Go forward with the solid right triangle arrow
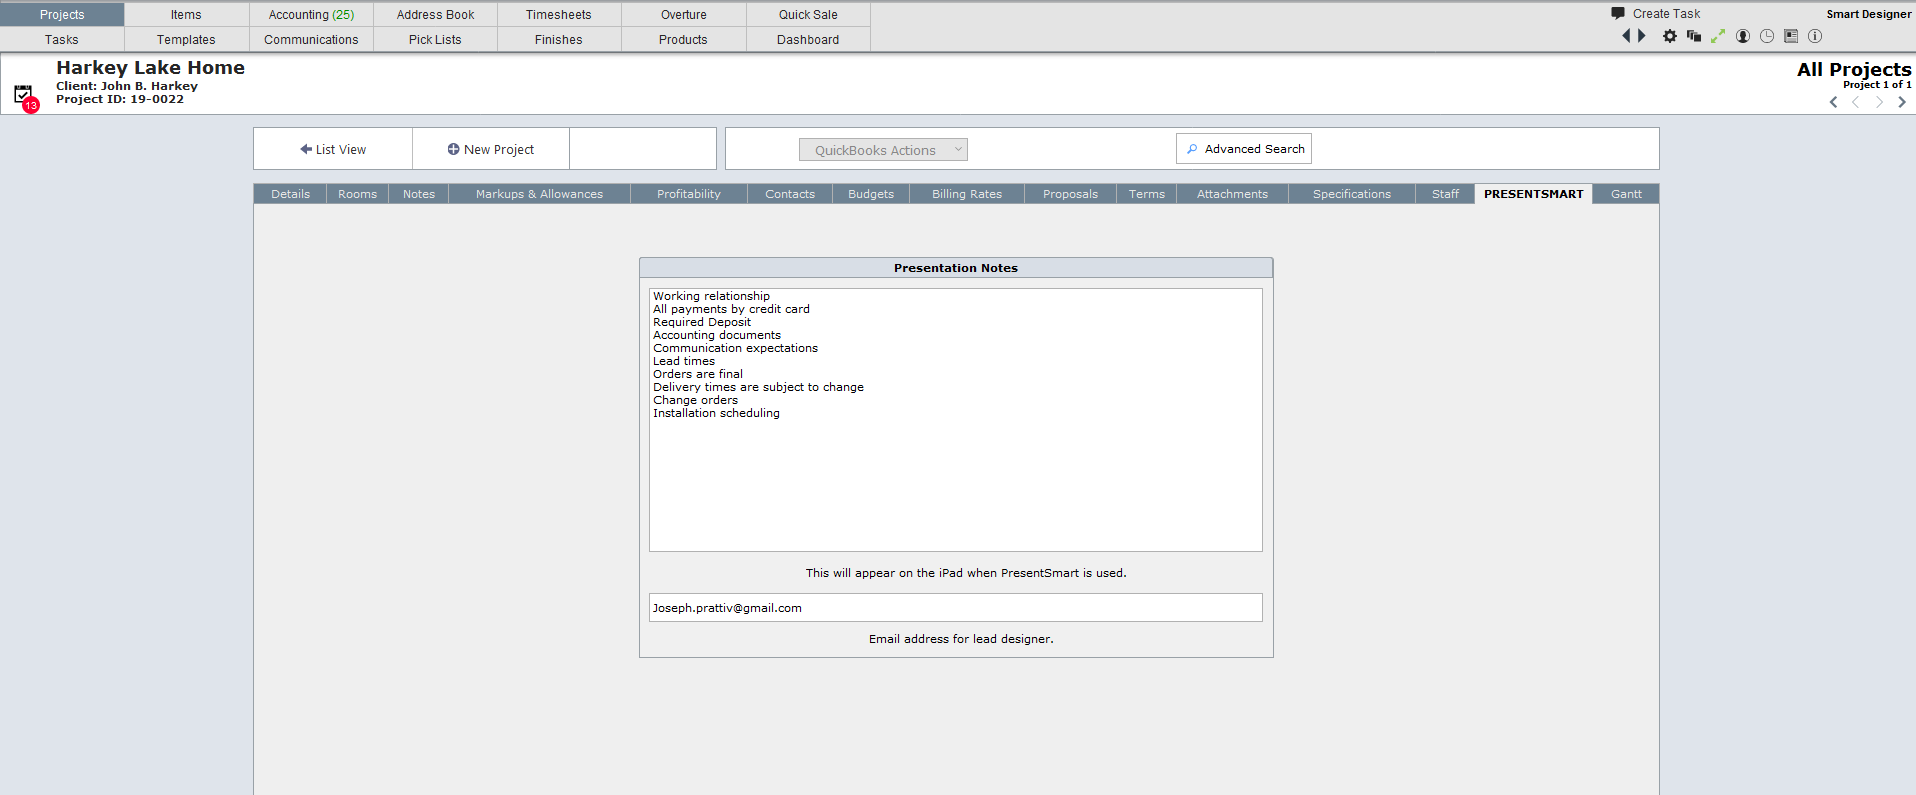Image resolution: width=1916 pixels, height=795 pixels. tap(1641, 36)
